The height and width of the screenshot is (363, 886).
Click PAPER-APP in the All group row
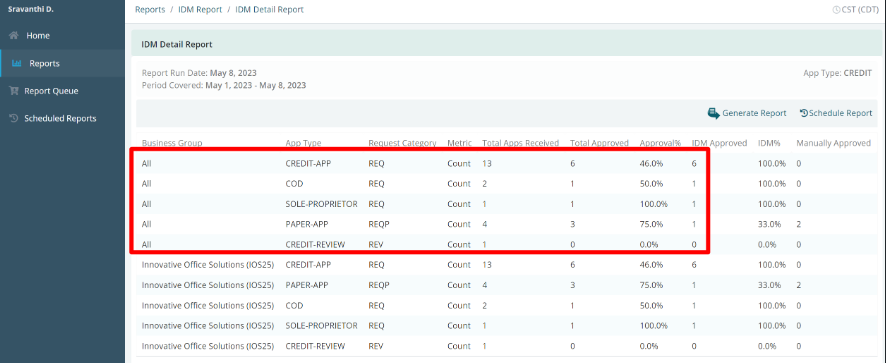(x=306, y=224)
